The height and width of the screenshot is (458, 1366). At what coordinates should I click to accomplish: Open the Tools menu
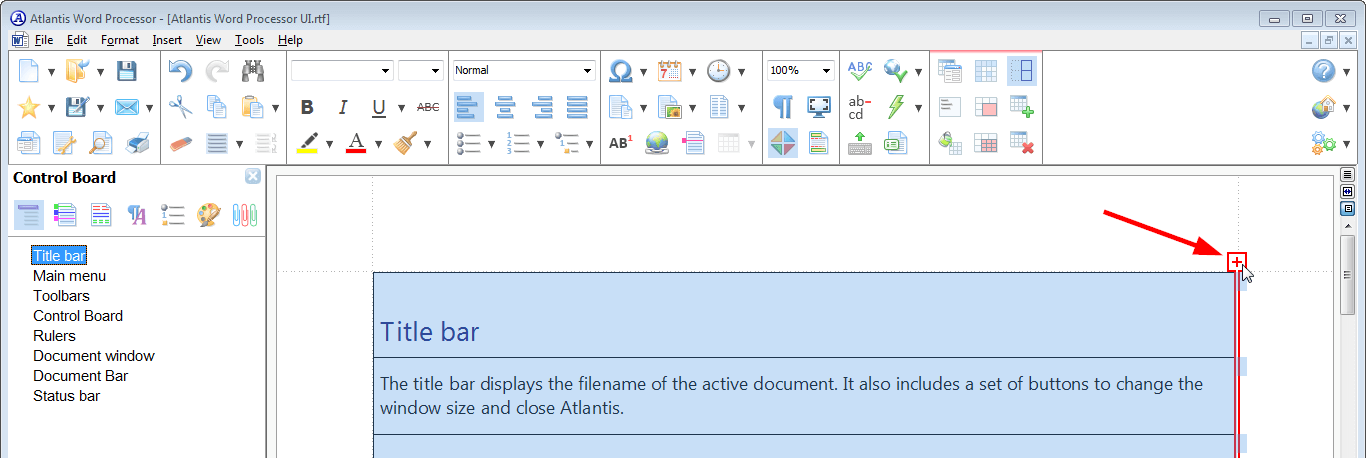coord(250,40)
